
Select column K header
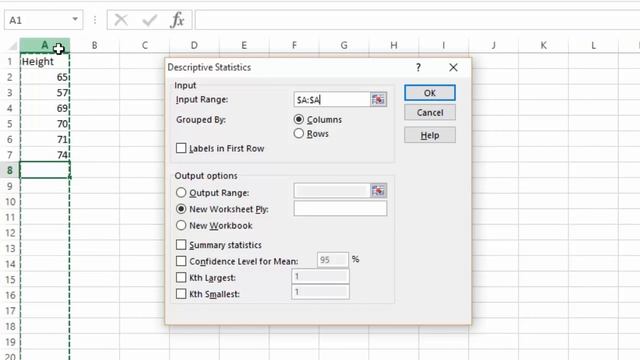click(543, 45)
